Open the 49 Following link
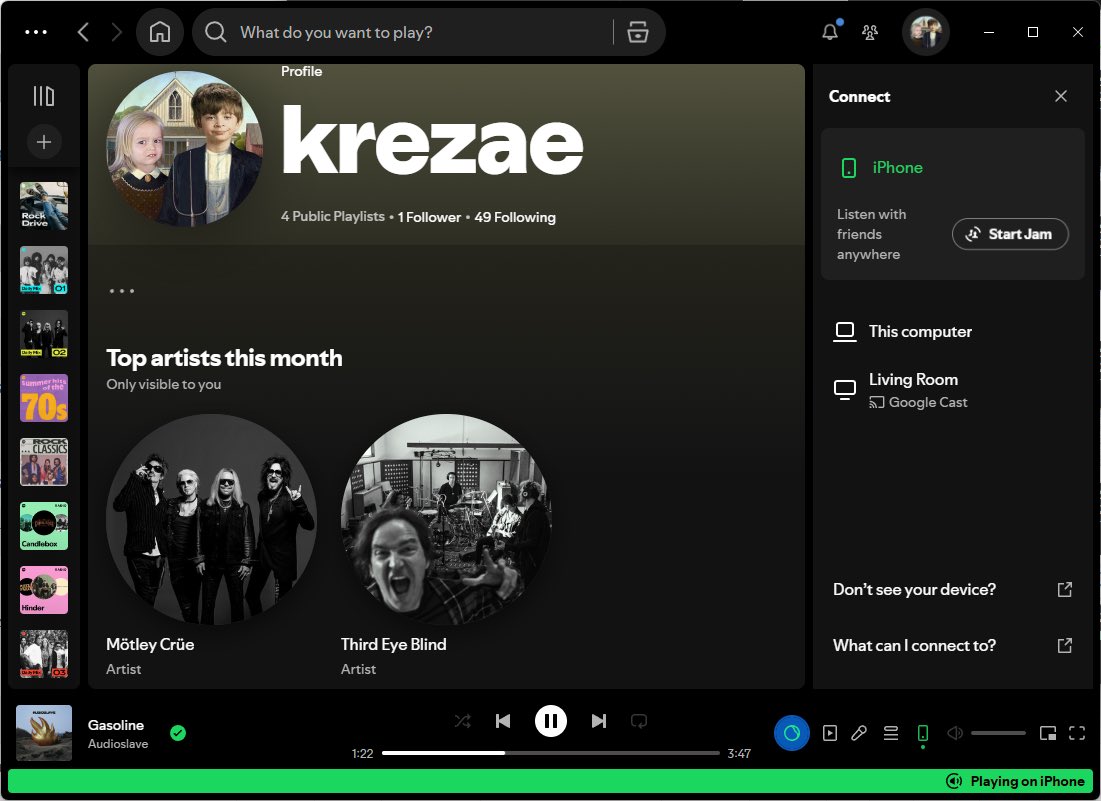The height and width of the screenshot is (801, 1101). coord(515,217)
